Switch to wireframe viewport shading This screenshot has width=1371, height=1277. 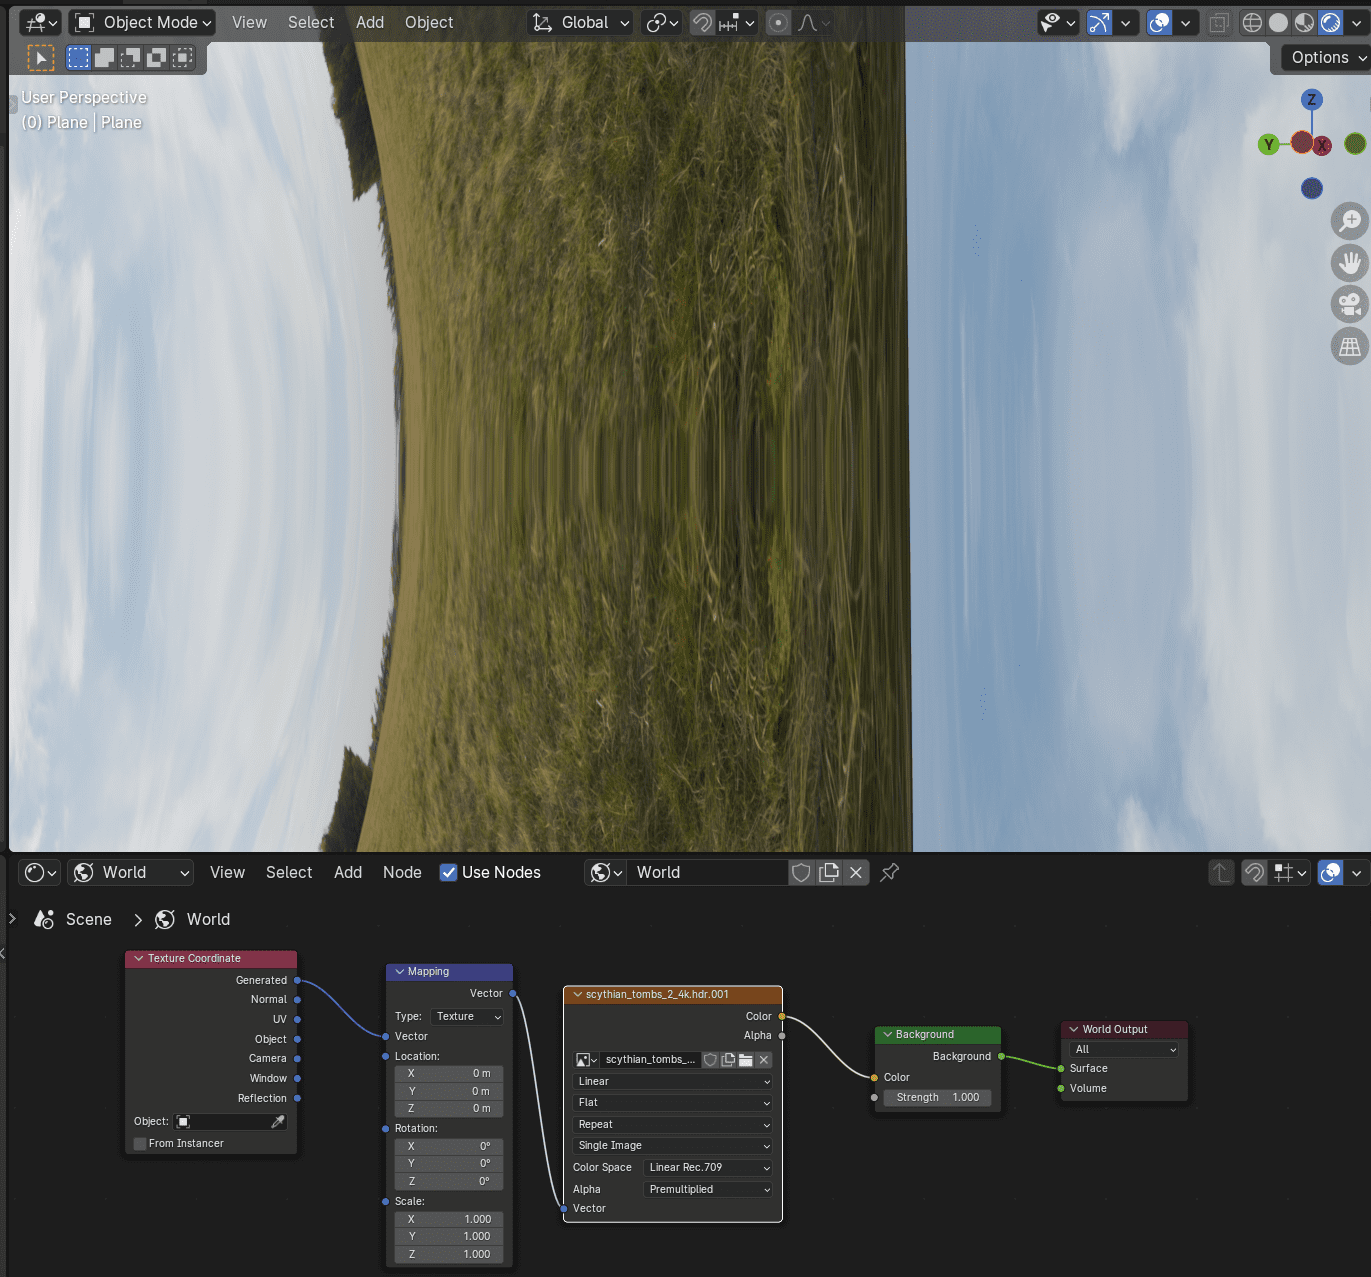tap(1252, 22)
